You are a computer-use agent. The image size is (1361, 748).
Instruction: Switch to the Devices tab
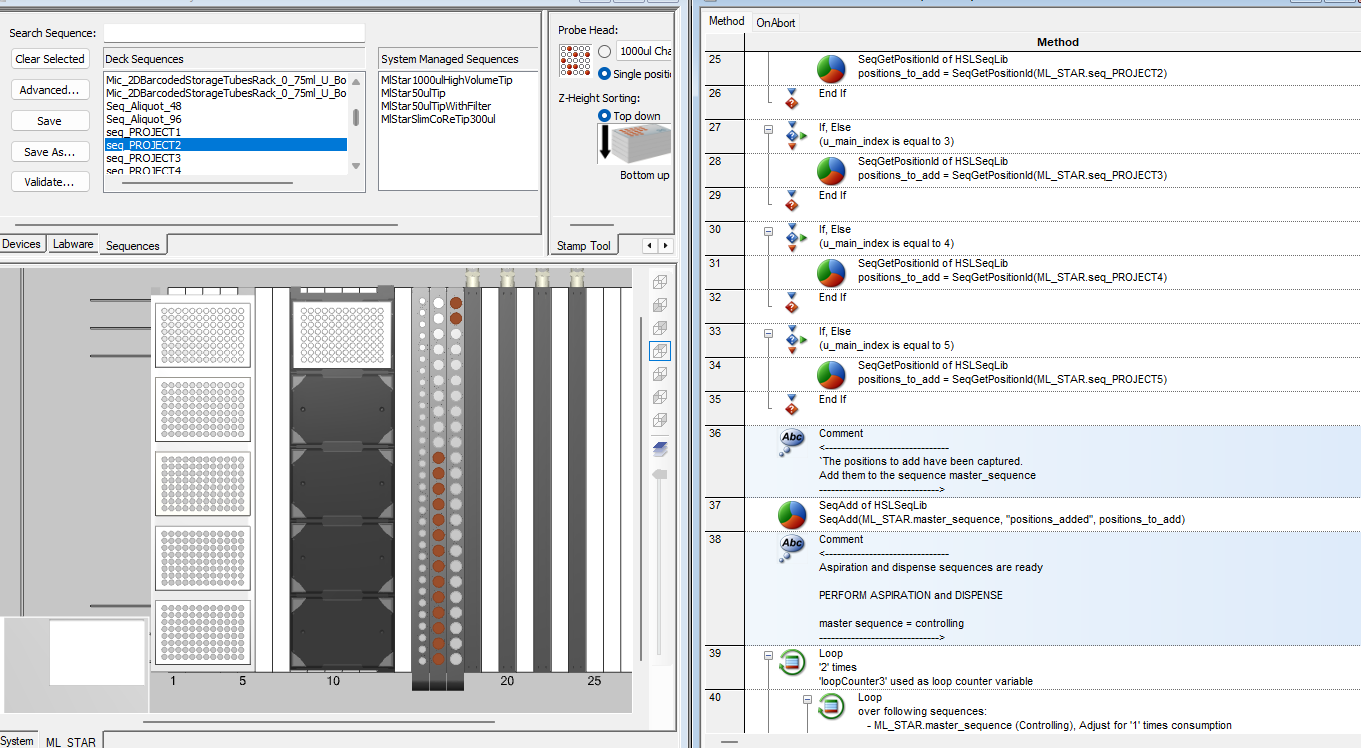[22, 244]
